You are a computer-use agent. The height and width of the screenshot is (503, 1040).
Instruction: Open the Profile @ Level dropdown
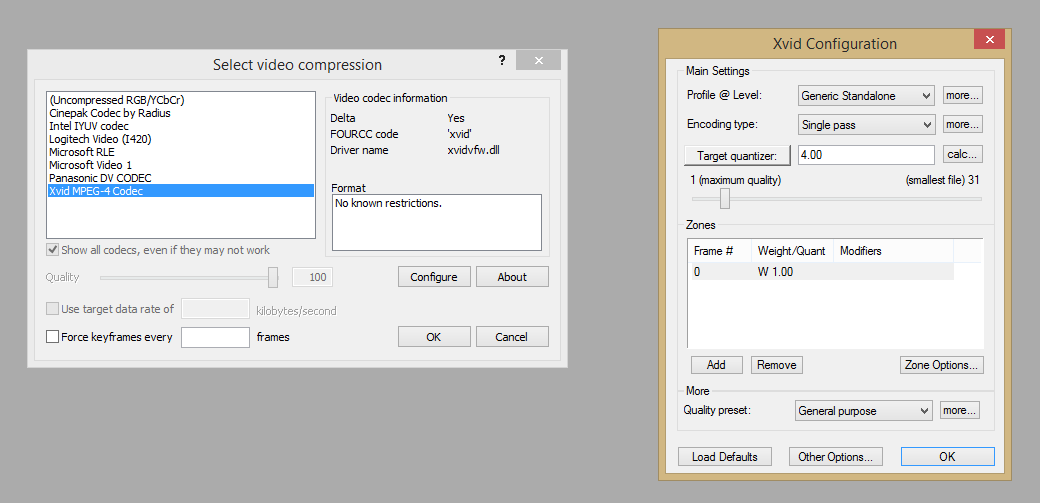(866, 96)
